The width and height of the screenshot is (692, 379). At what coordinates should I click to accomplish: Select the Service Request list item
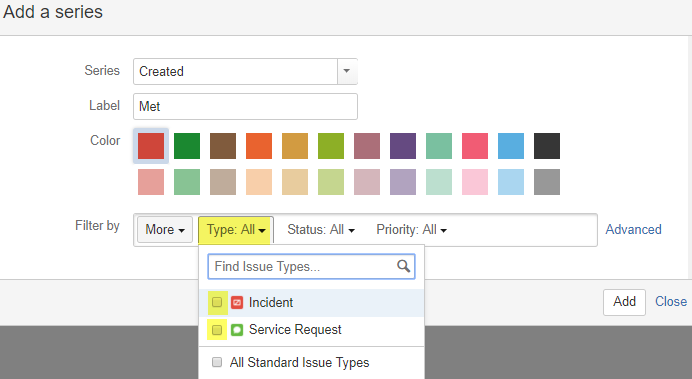click(x=312, y=330)
